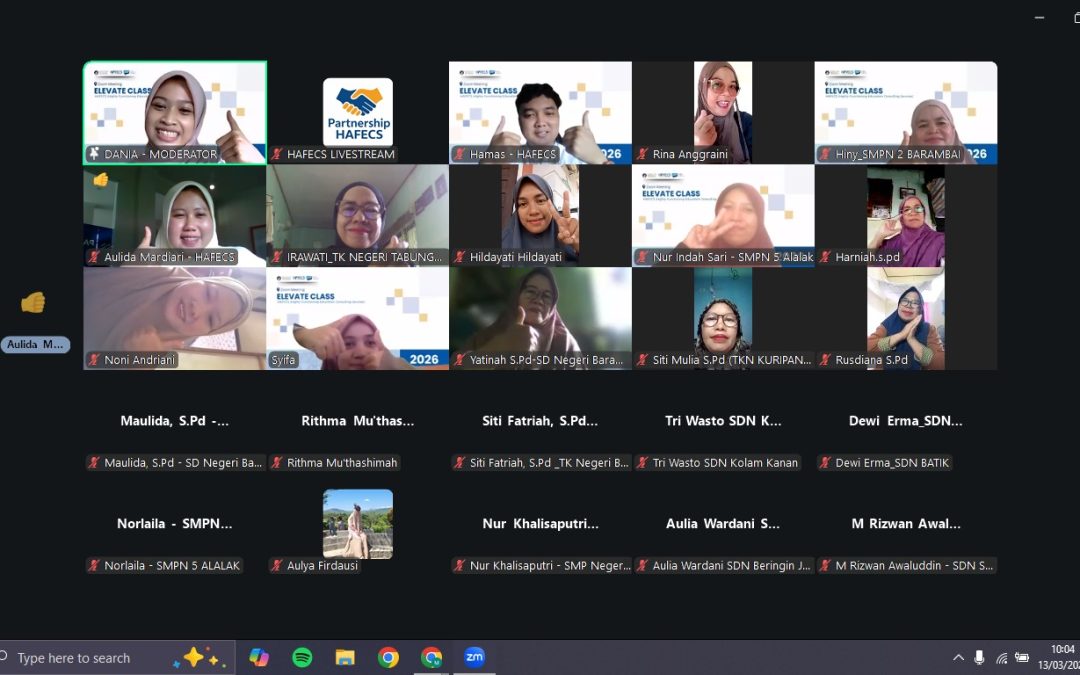Click the 'Yatinah S.Pd-SD Negeri Bara...' name label

(x=546, y=360)
